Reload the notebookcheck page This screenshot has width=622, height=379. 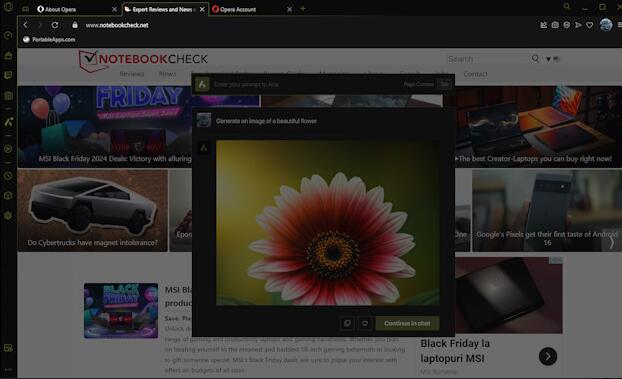(55, 25)
